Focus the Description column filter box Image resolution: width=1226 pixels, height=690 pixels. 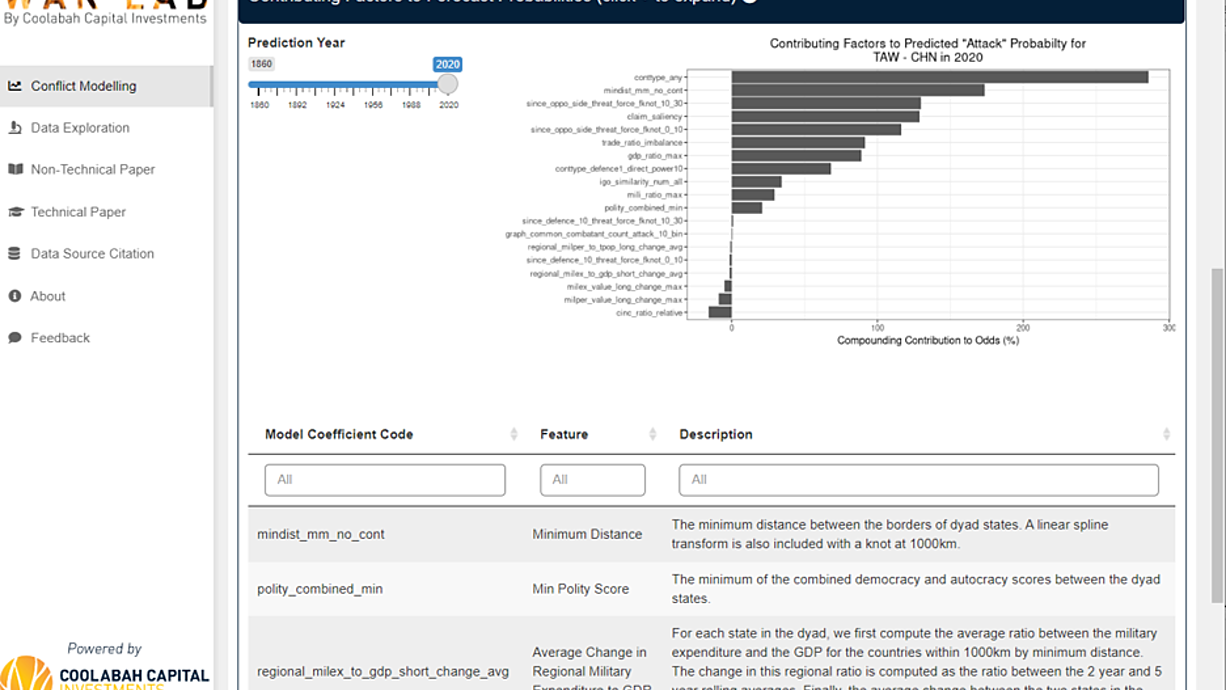click(x=919, y=480)
